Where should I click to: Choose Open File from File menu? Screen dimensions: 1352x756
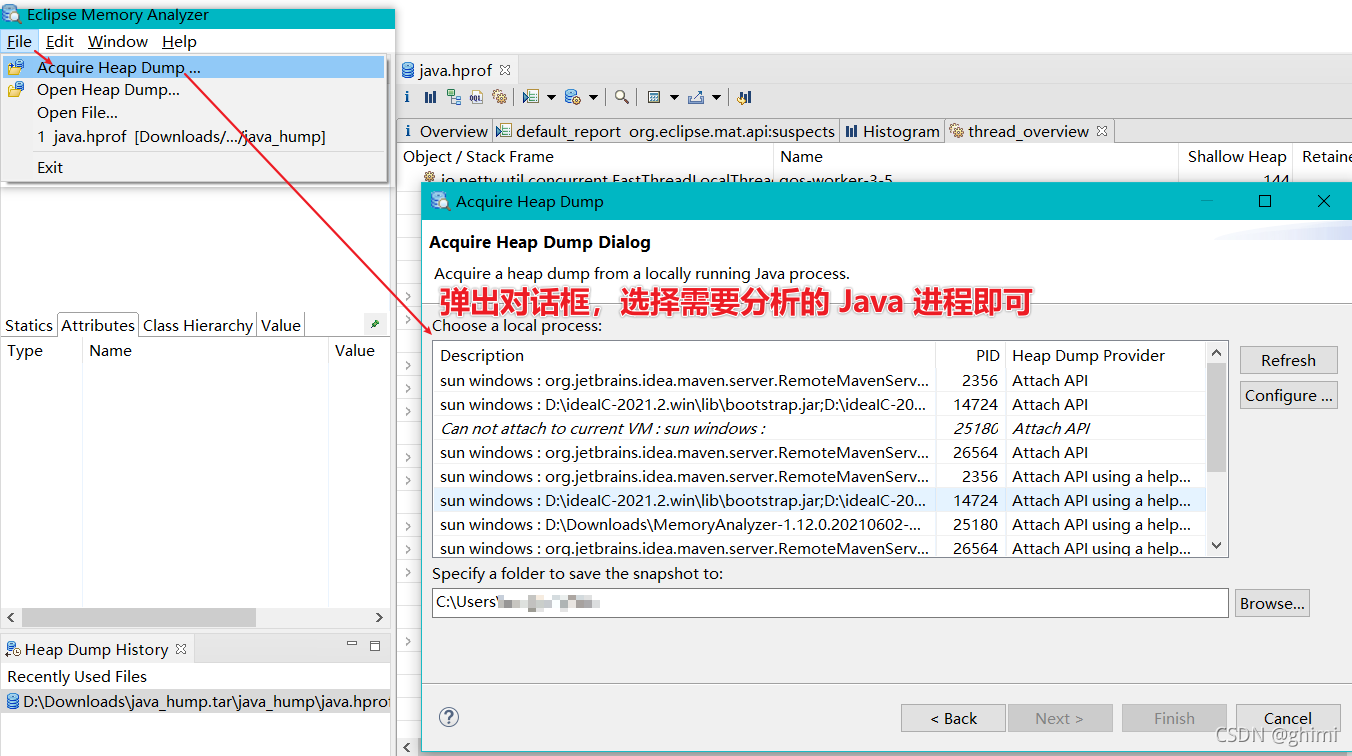(194, 113)
